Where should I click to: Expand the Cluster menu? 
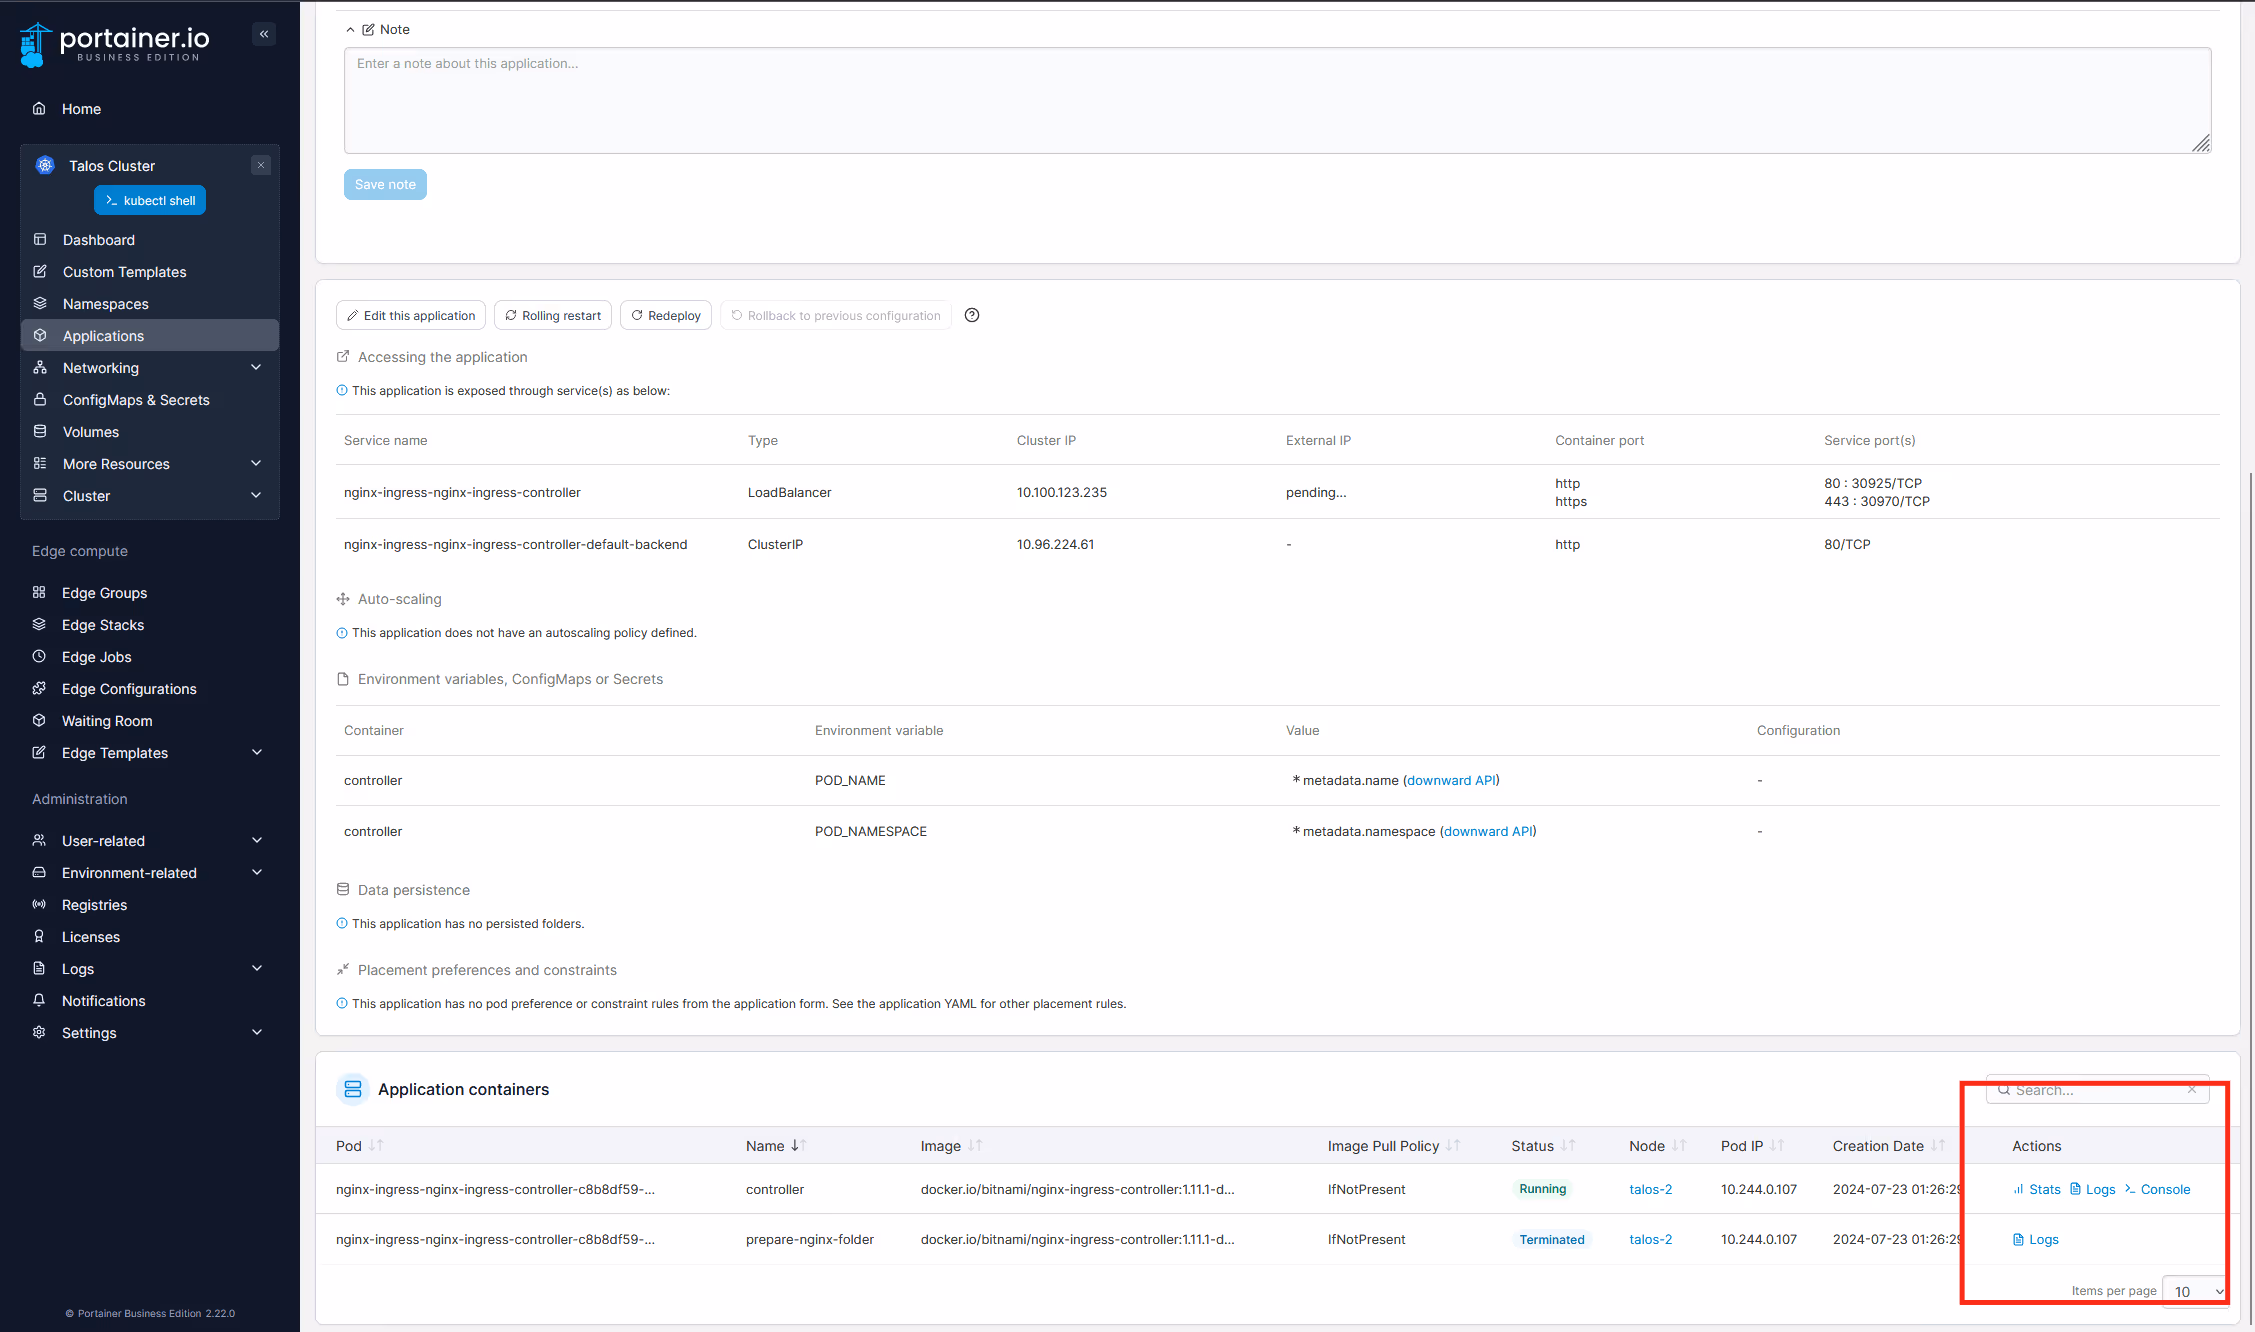pos(150,496)
